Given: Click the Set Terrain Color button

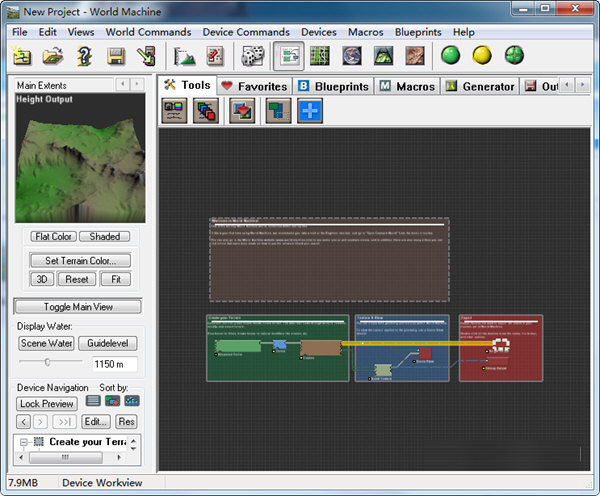Looking at the screenshot, I should (79, 260).
